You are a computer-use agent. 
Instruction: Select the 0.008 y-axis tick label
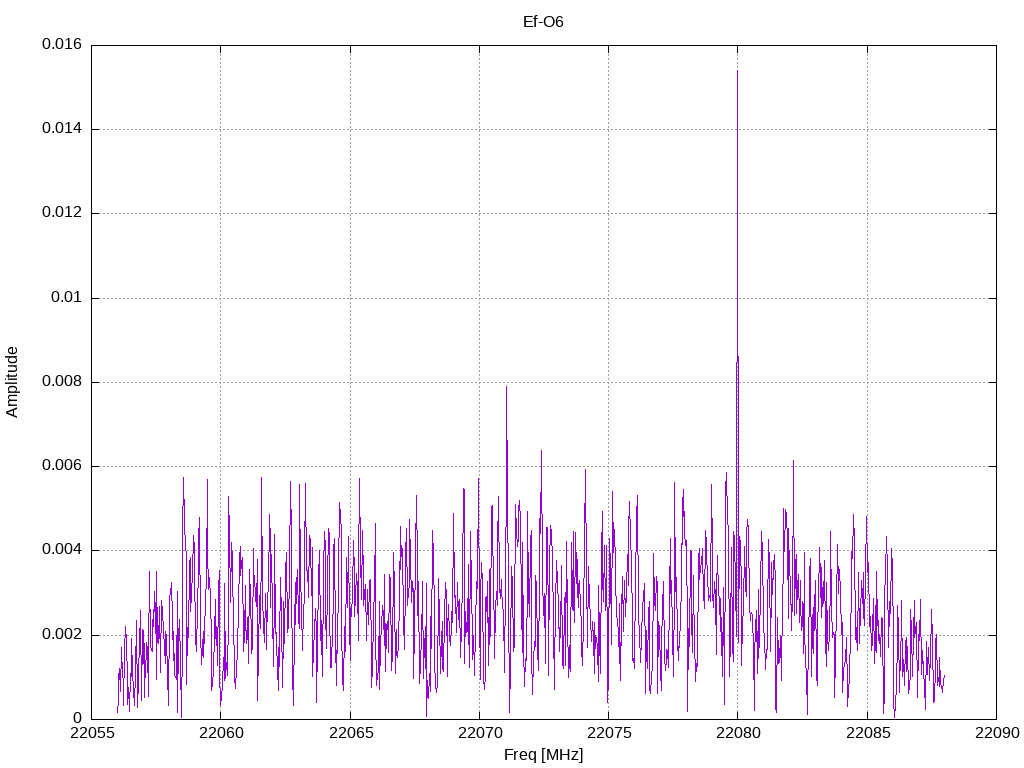(x=61, y=382)
